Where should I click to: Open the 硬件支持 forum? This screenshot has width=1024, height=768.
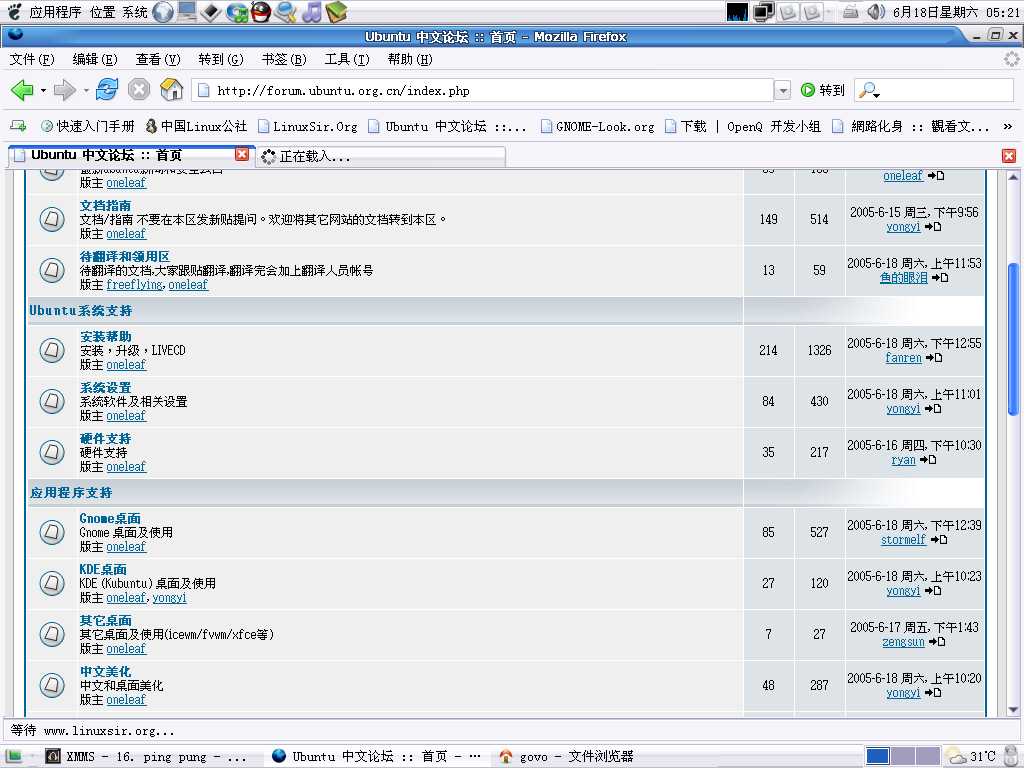[105, 438]
